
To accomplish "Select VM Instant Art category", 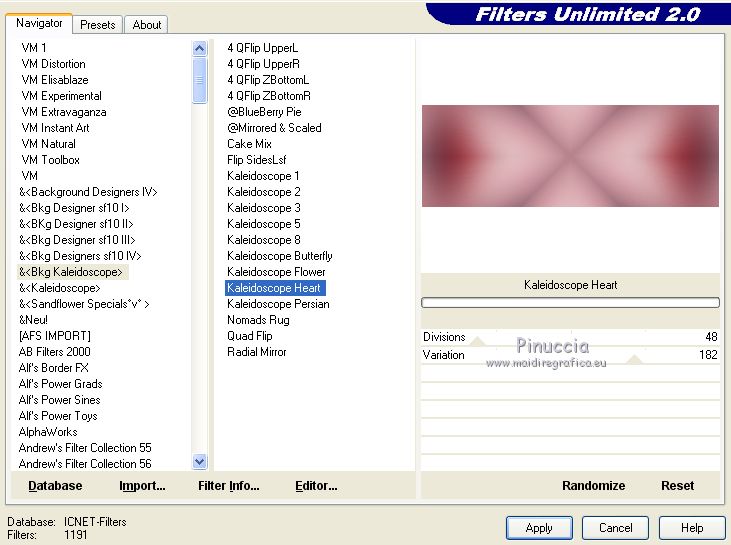I will click(x=55, y=128).
